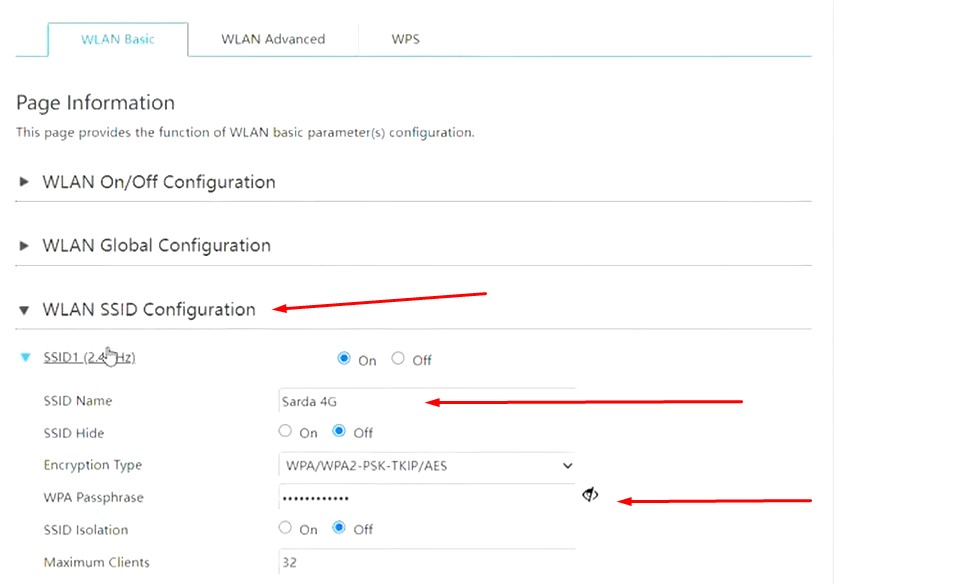The width and height of the screenshot is (978, 584).
Task: Enable SSID Isolation by selecting On
Action: [285, 527]
